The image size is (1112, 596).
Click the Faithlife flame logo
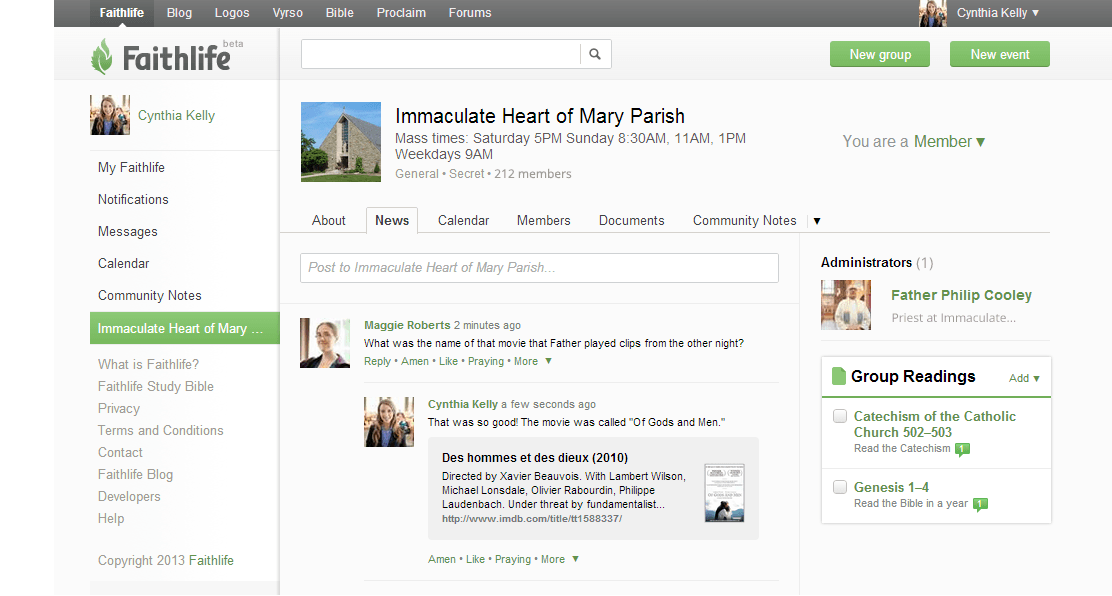point(101,57)
